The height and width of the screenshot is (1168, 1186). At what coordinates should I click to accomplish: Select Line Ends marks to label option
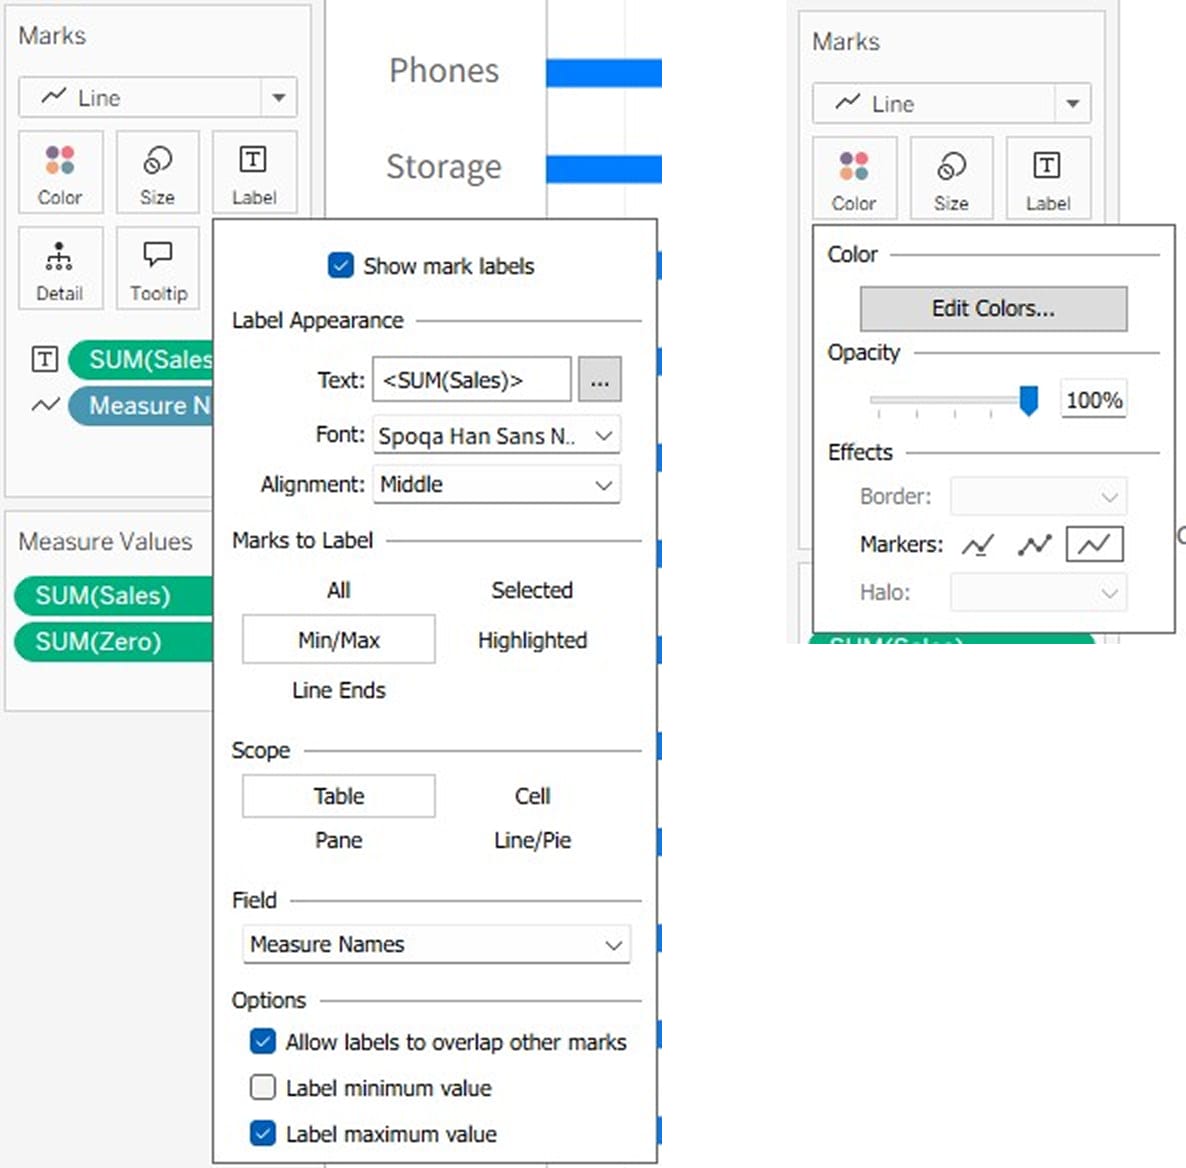click(338, 690)
